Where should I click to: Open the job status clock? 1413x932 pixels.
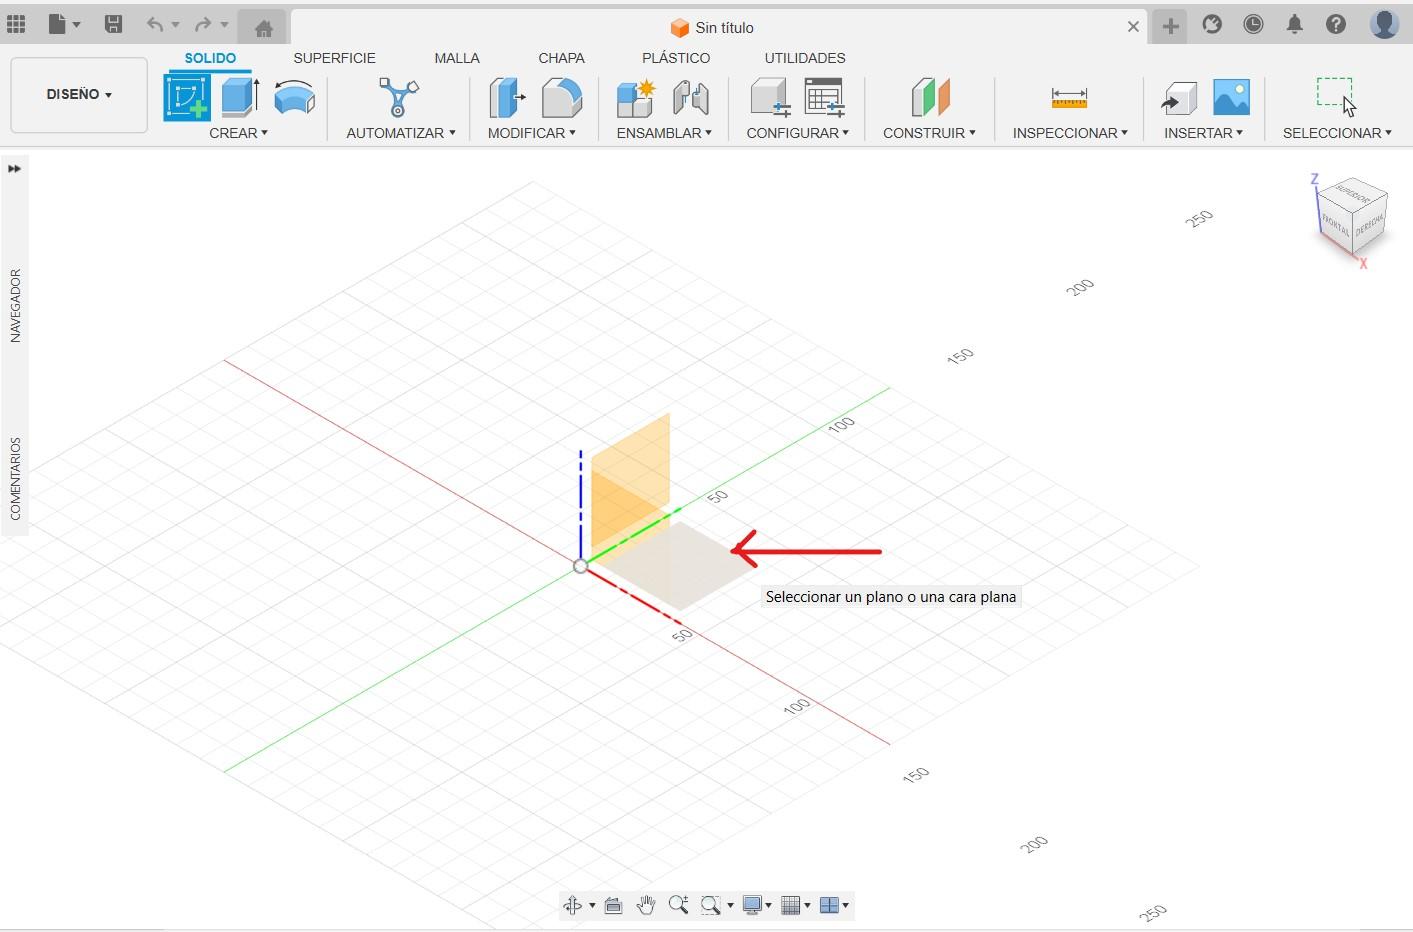pos(1253,24)
